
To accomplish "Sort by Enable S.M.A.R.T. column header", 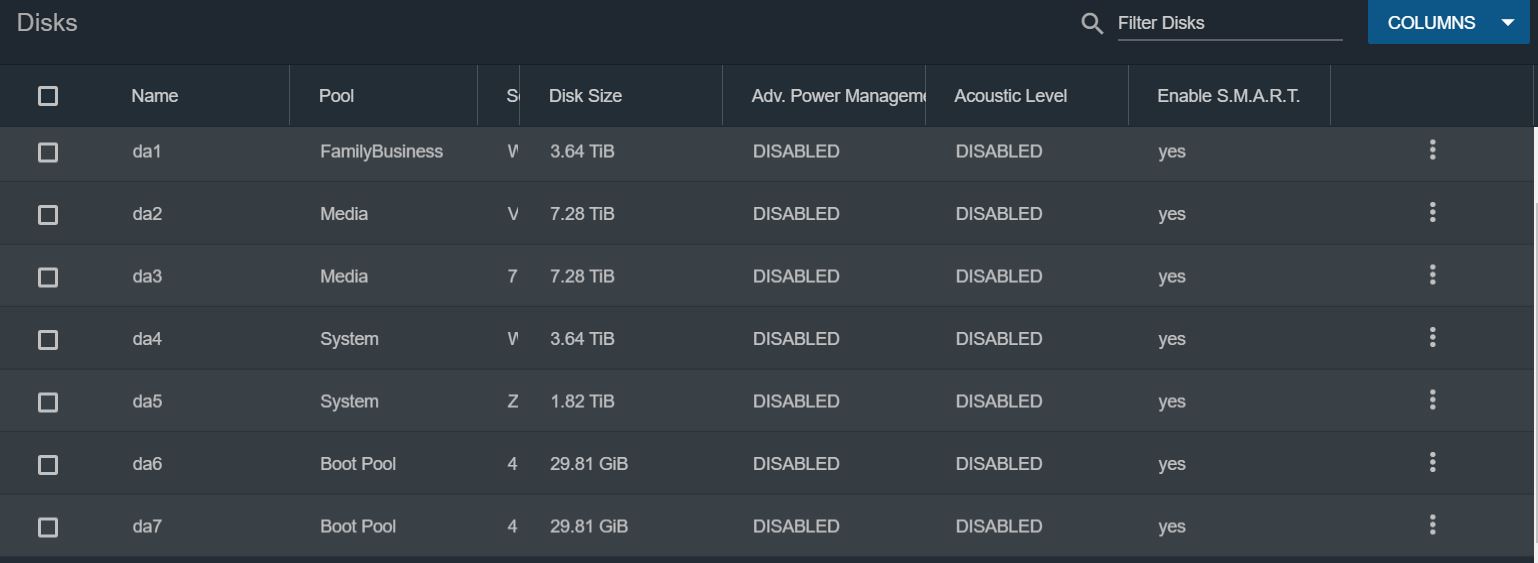I will pyautogui.click(x=1228, y=96).
